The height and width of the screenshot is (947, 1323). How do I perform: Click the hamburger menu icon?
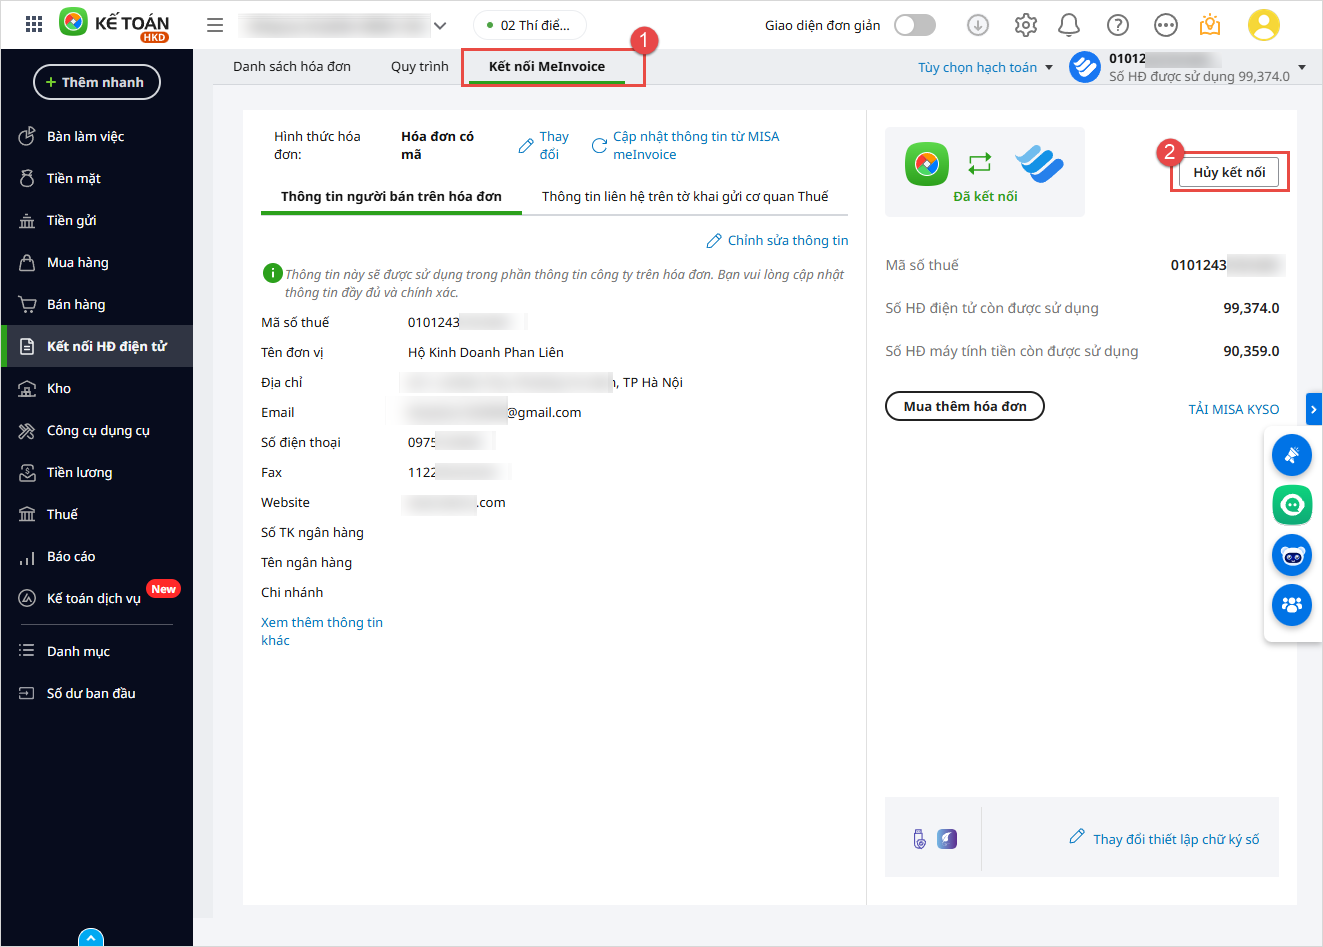click(215, 25)
